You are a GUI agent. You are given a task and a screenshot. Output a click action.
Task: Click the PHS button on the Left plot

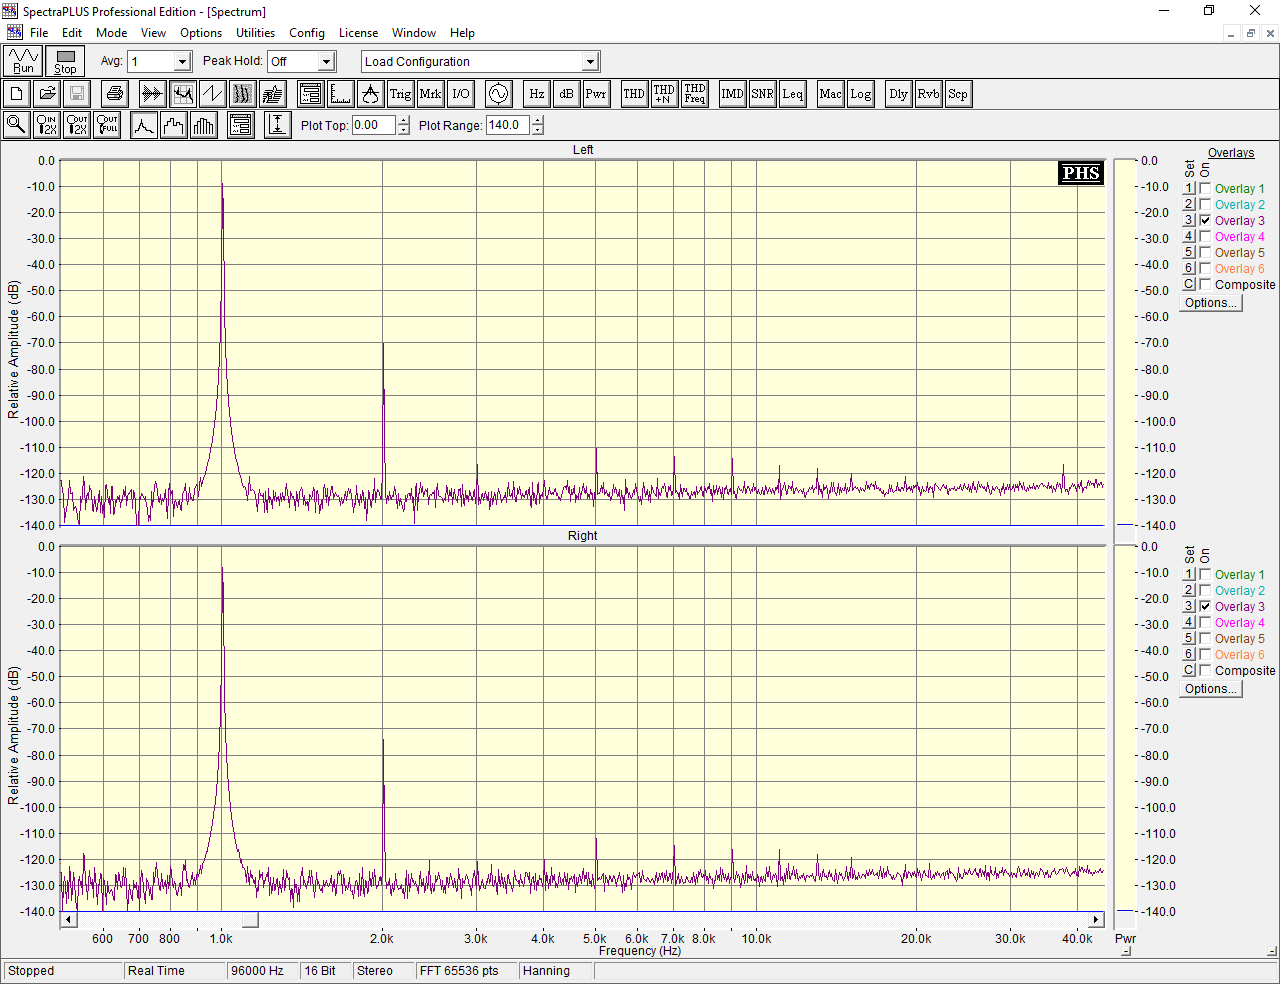point(1081,173)
